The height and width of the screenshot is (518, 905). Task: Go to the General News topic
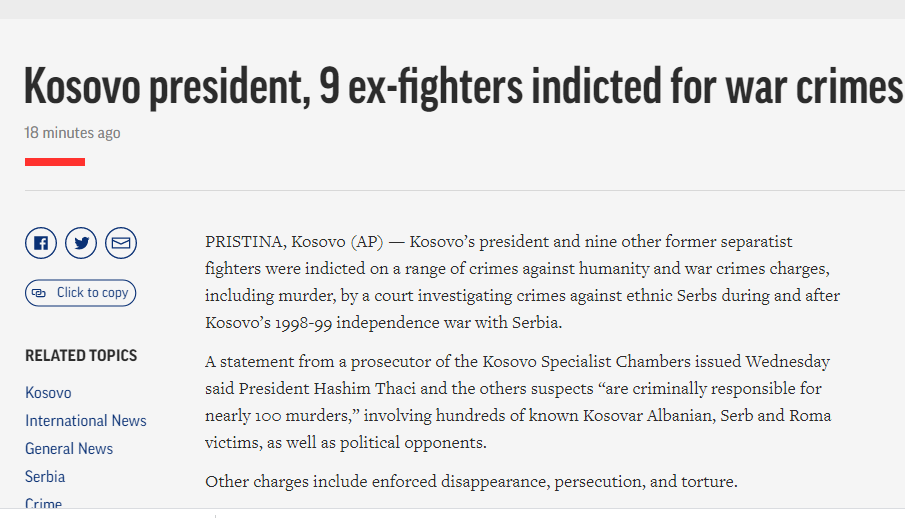coord(69,449)
